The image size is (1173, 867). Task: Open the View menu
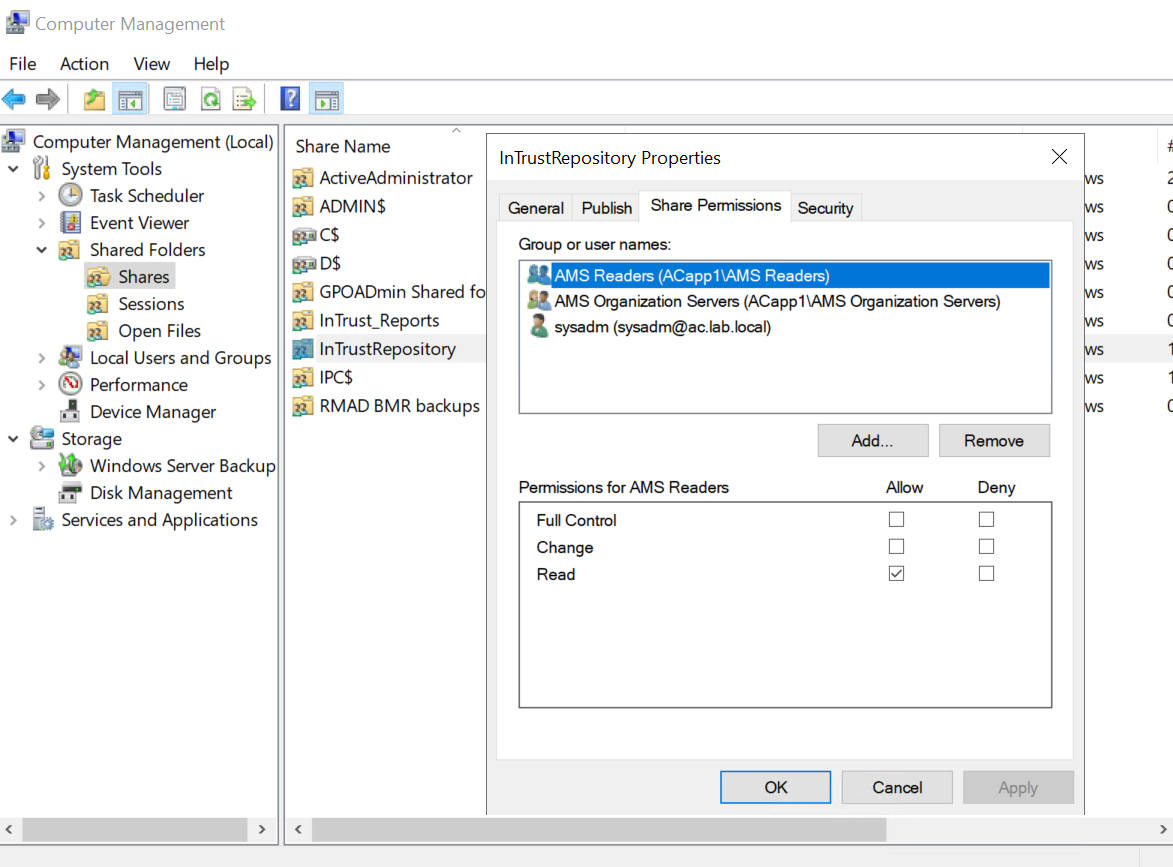click(x=151, y=64)
